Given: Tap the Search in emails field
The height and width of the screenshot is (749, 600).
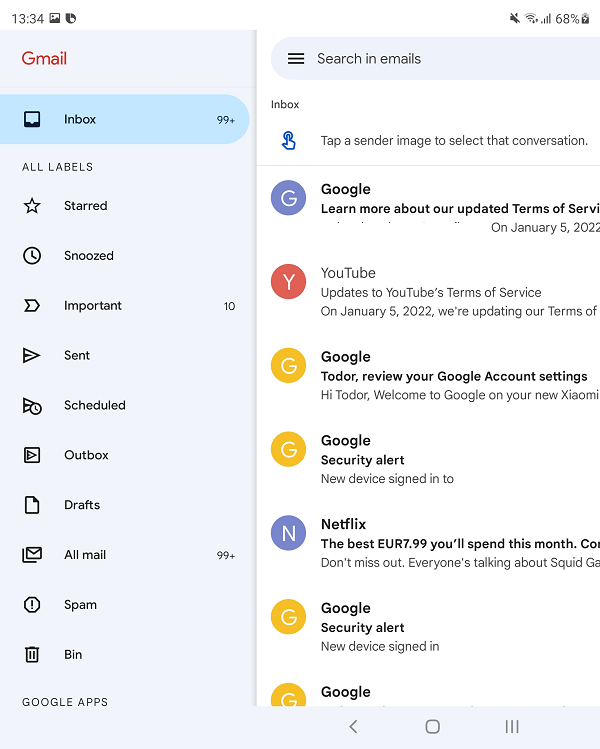Looking at the screenshot, I should pyautogui.click(x=435, y=59).
